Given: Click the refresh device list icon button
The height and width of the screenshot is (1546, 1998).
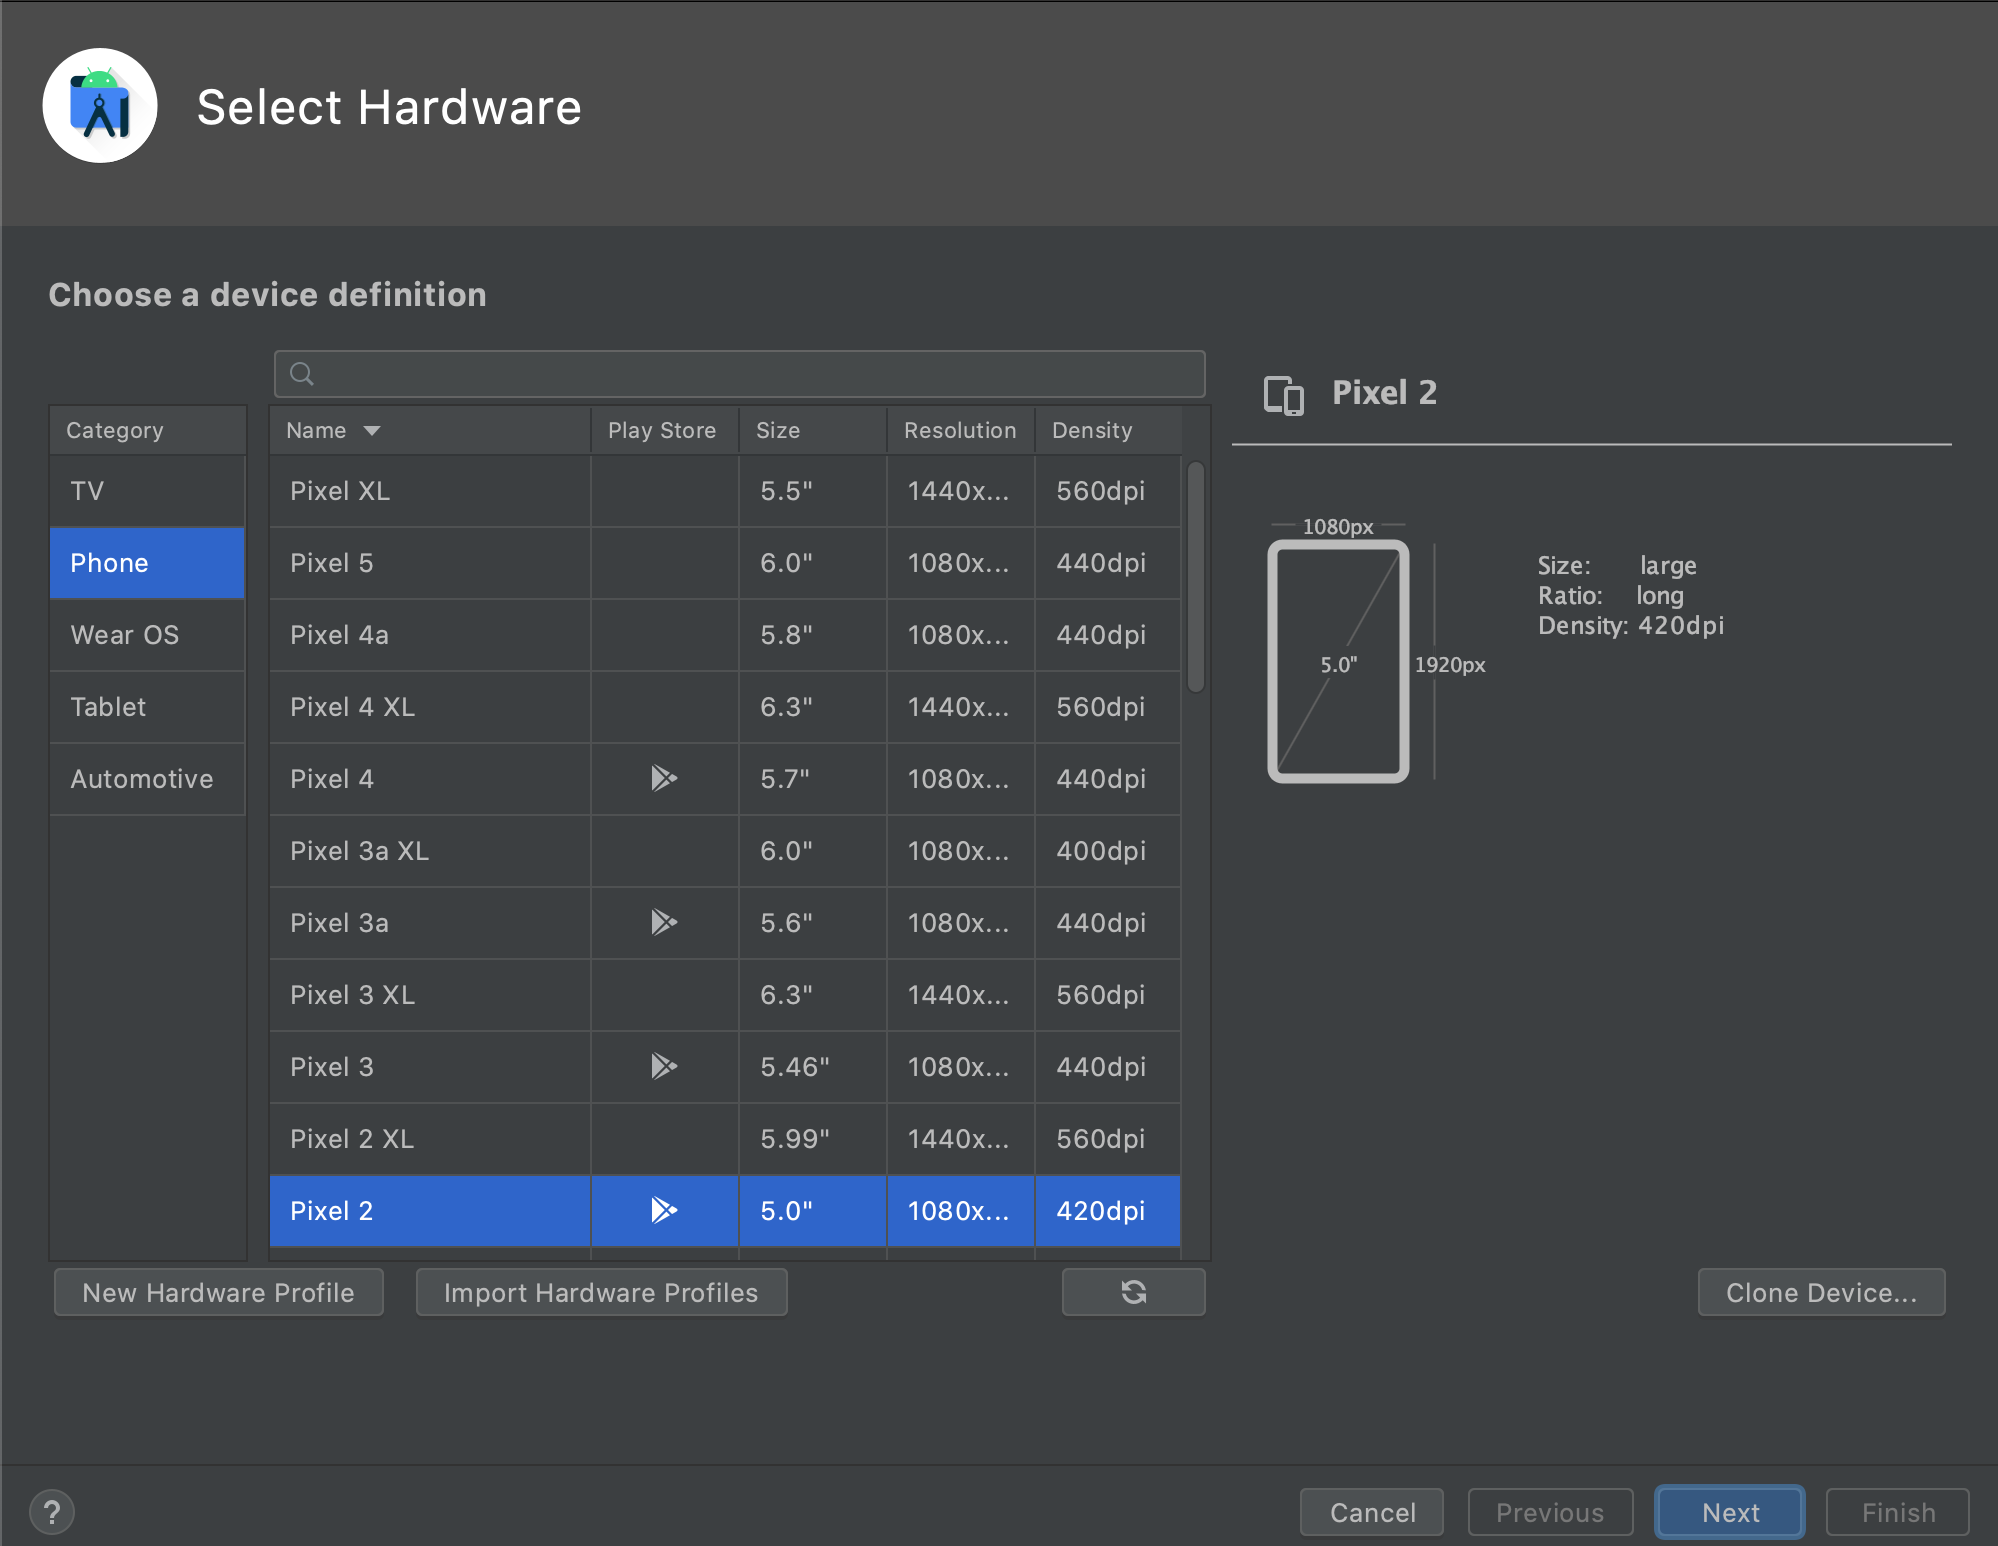Looking at the screenshot, I should 1133,1292.
